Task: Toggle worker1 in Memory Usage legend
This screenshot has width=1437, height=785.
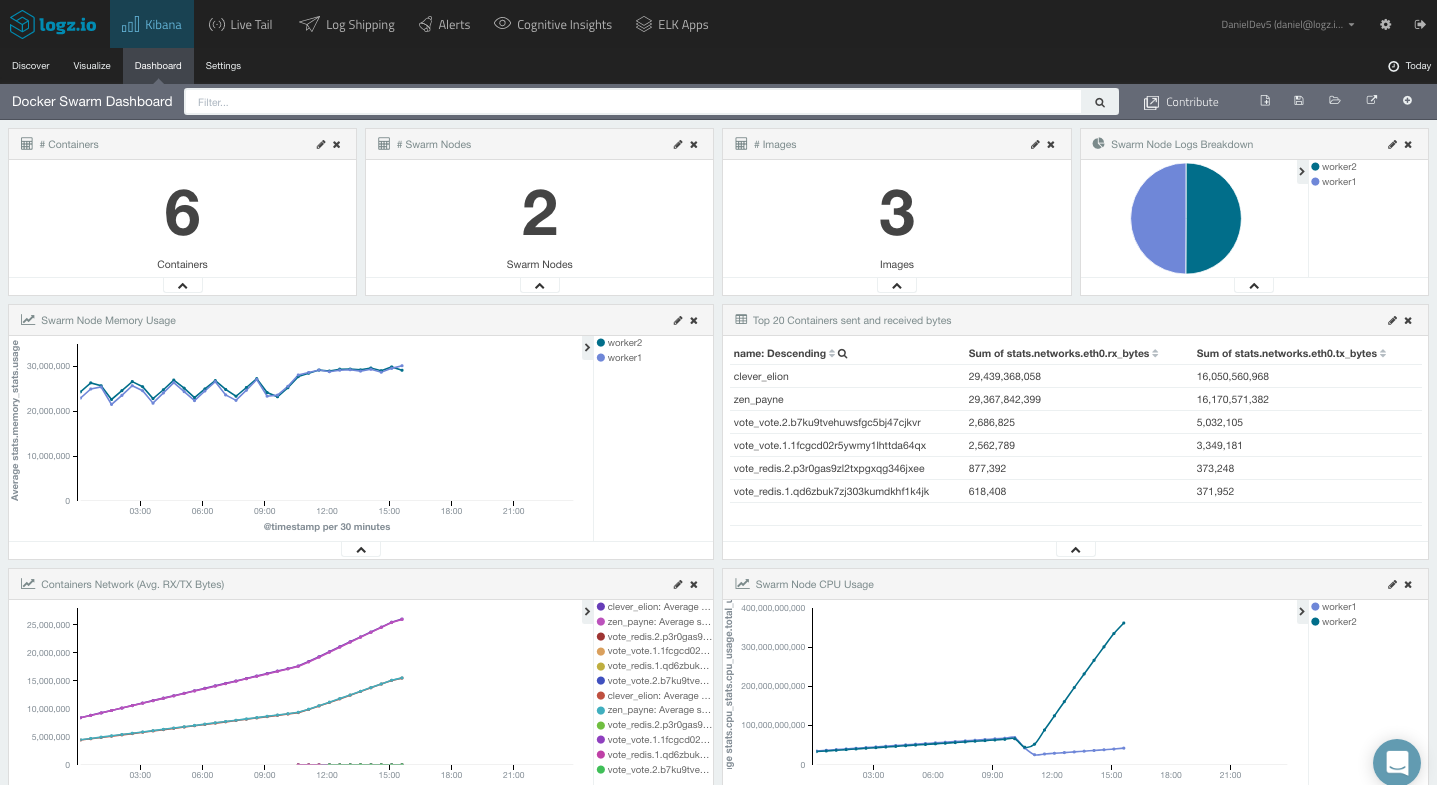Action: coord(620,358)
